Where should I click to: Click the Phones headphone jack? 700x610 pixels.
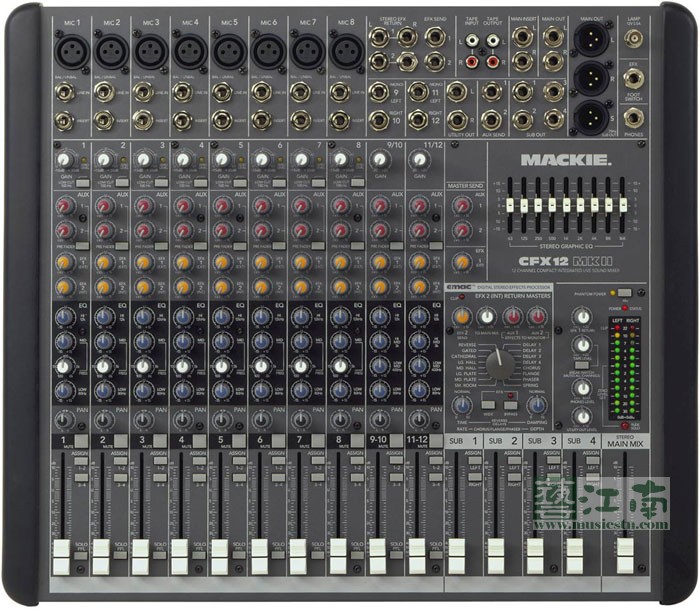point(633,117)
